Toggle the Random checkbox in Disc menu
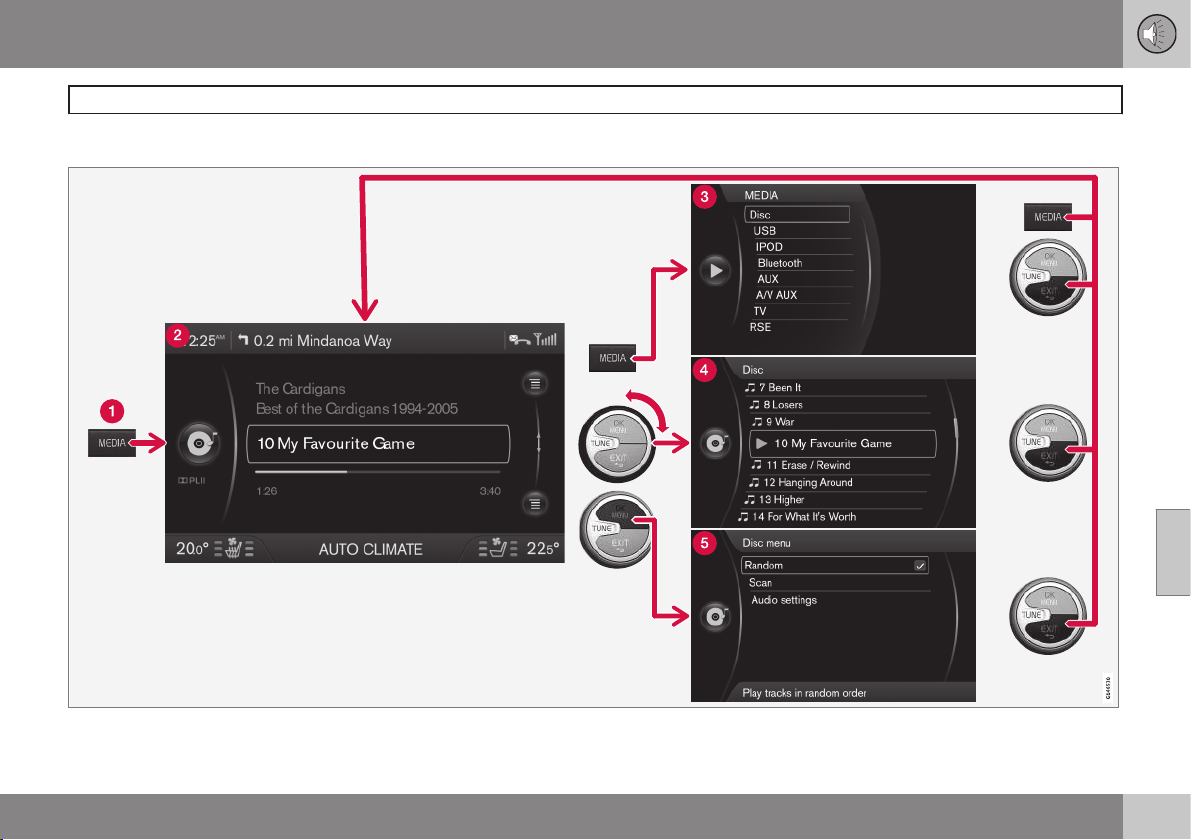 [x=920, y=566]
